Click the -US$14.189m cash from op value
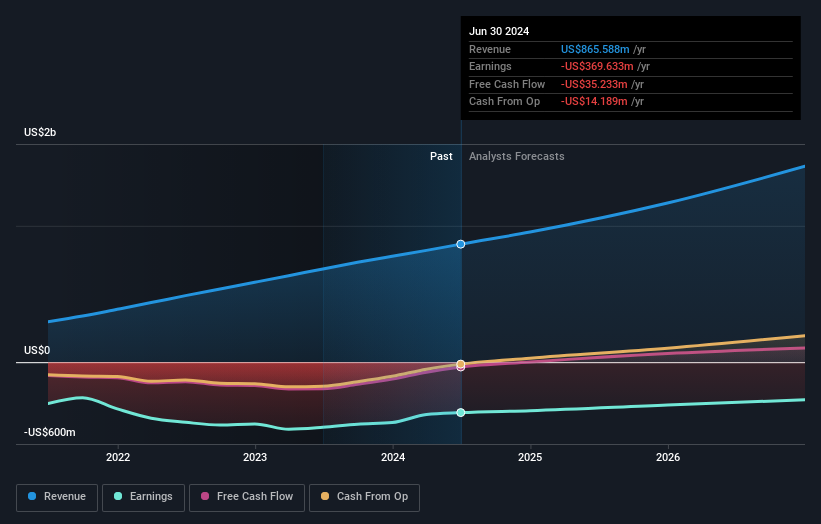The height and width of the screenshot is (524, 821). 594,102
